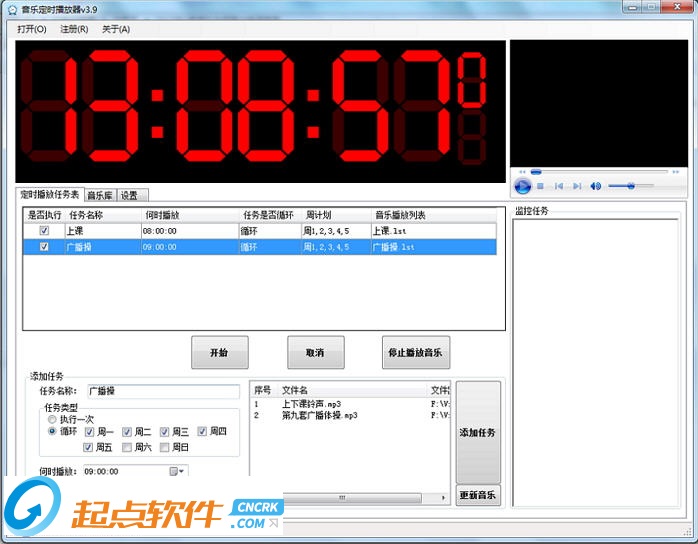698x544 pixels.
Task: Click the 监控任务 list area
Action: click(596, 362)
